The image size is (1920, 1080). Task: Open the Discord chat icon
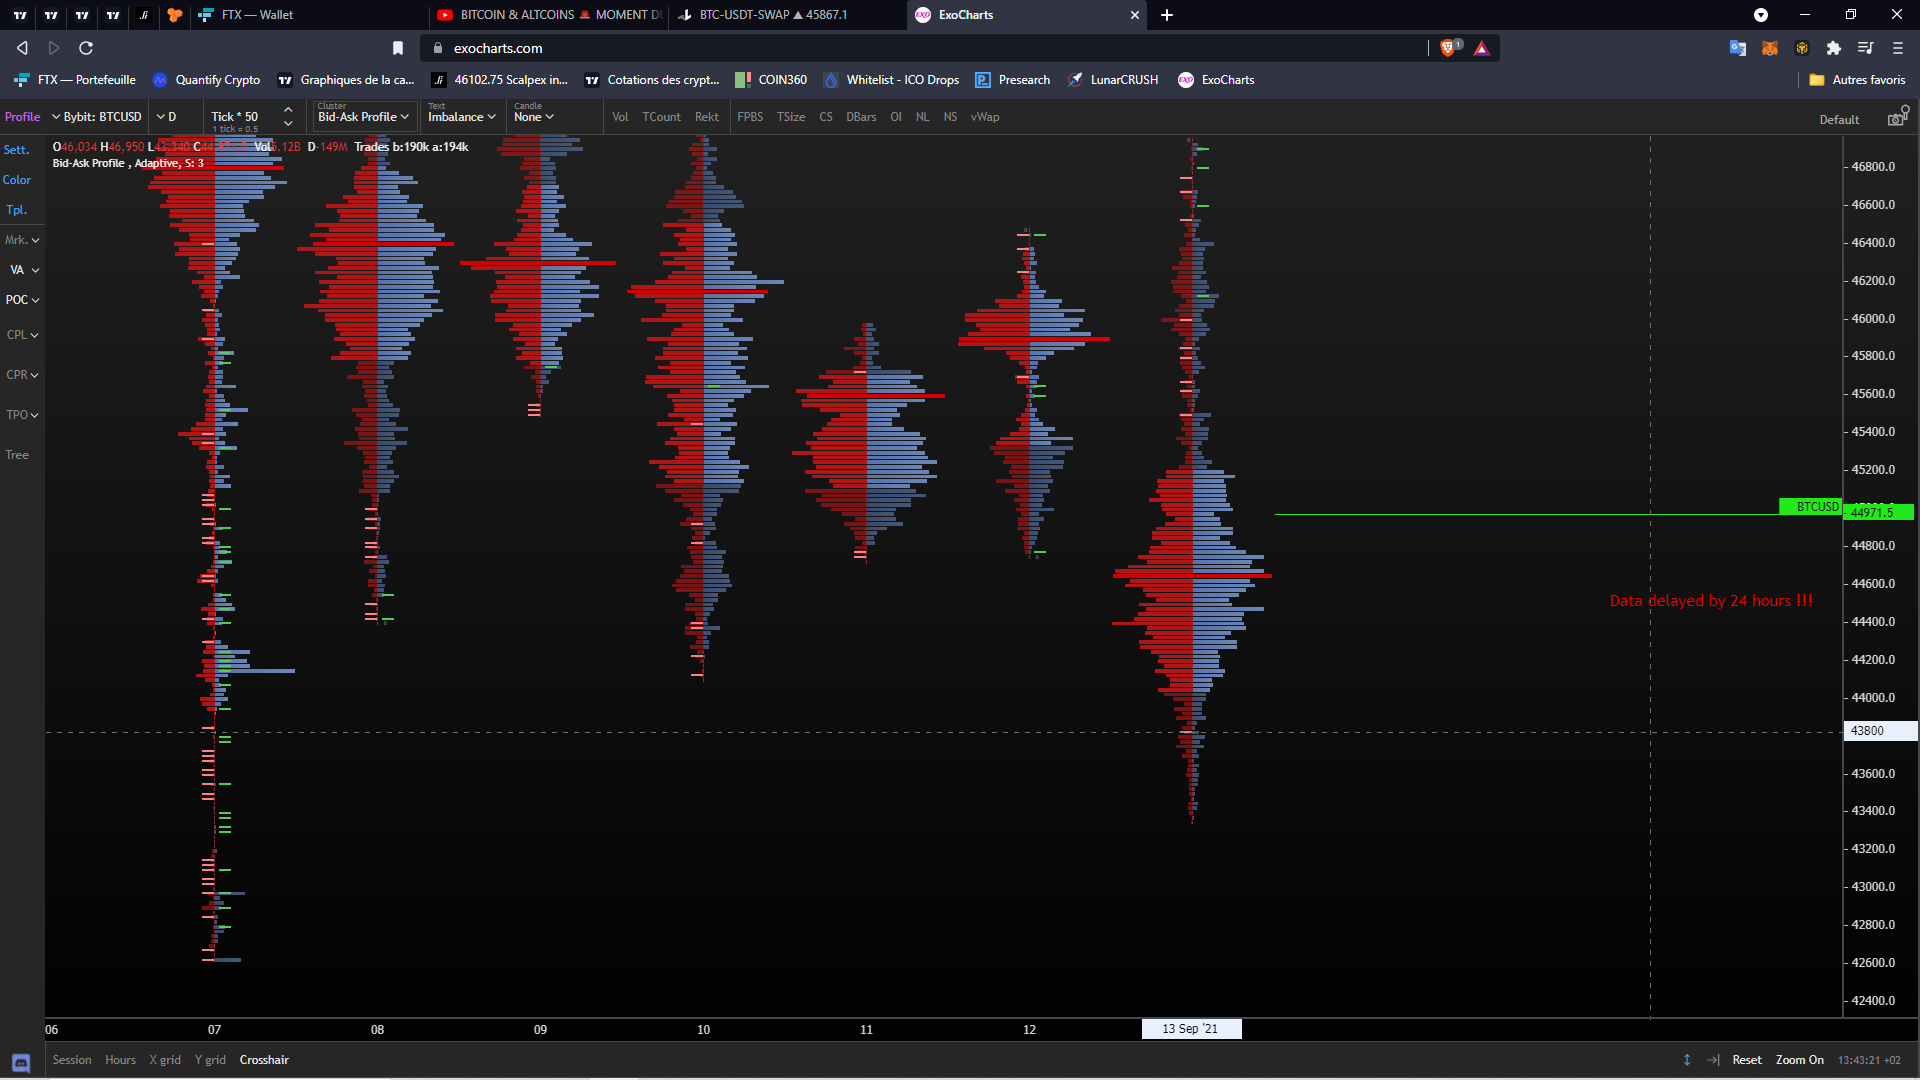21,1062
